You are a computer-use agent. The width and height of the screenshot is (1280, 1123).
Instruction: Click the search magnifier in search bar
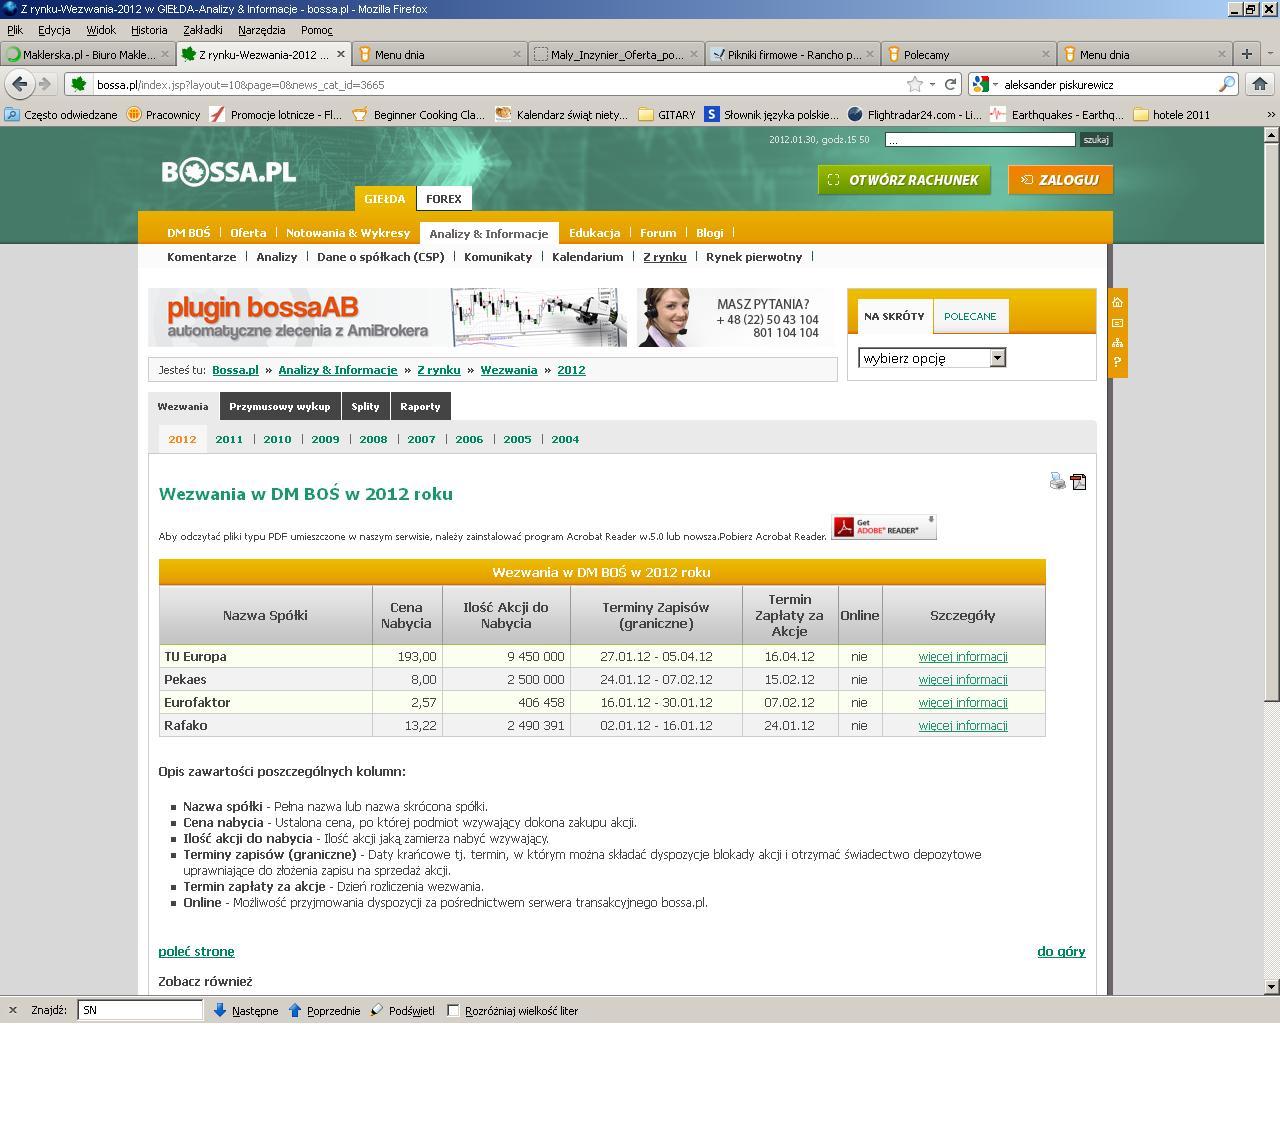(x=1227, y=84)
